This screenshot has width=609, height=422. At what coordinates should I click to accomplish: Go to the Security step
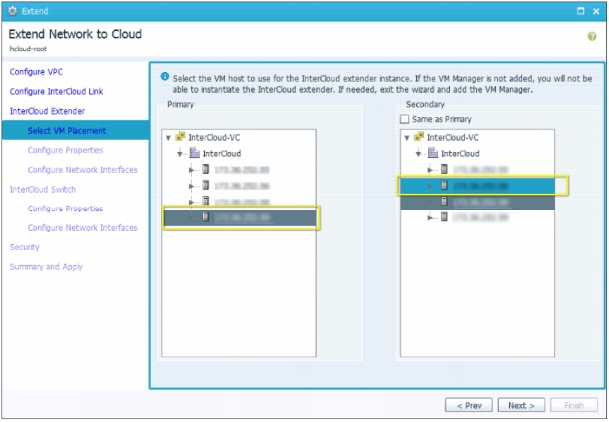click(24, 247)
